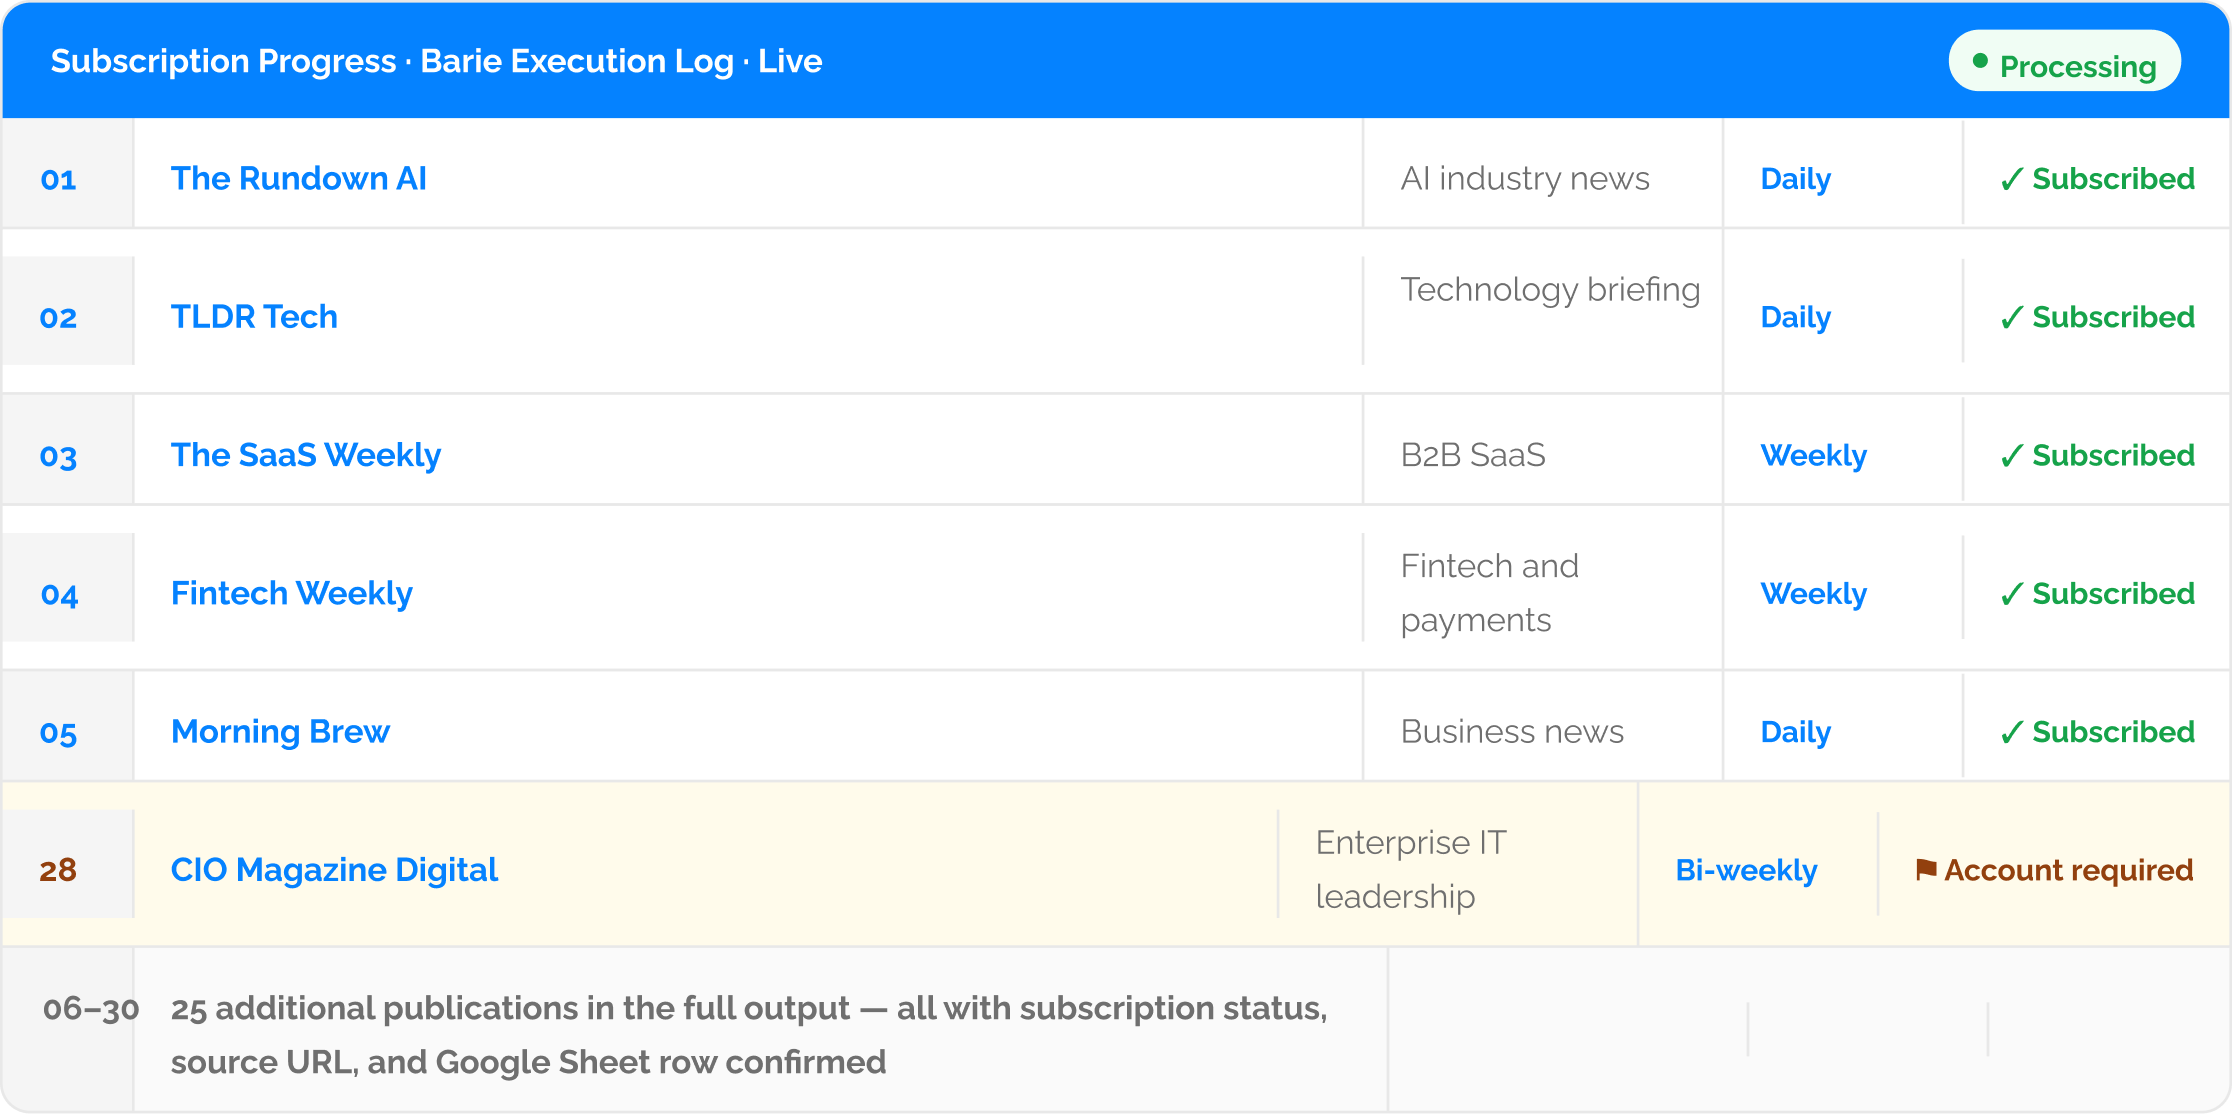
Task: Open The Rundown AI link
Action: tap(299, 178)
